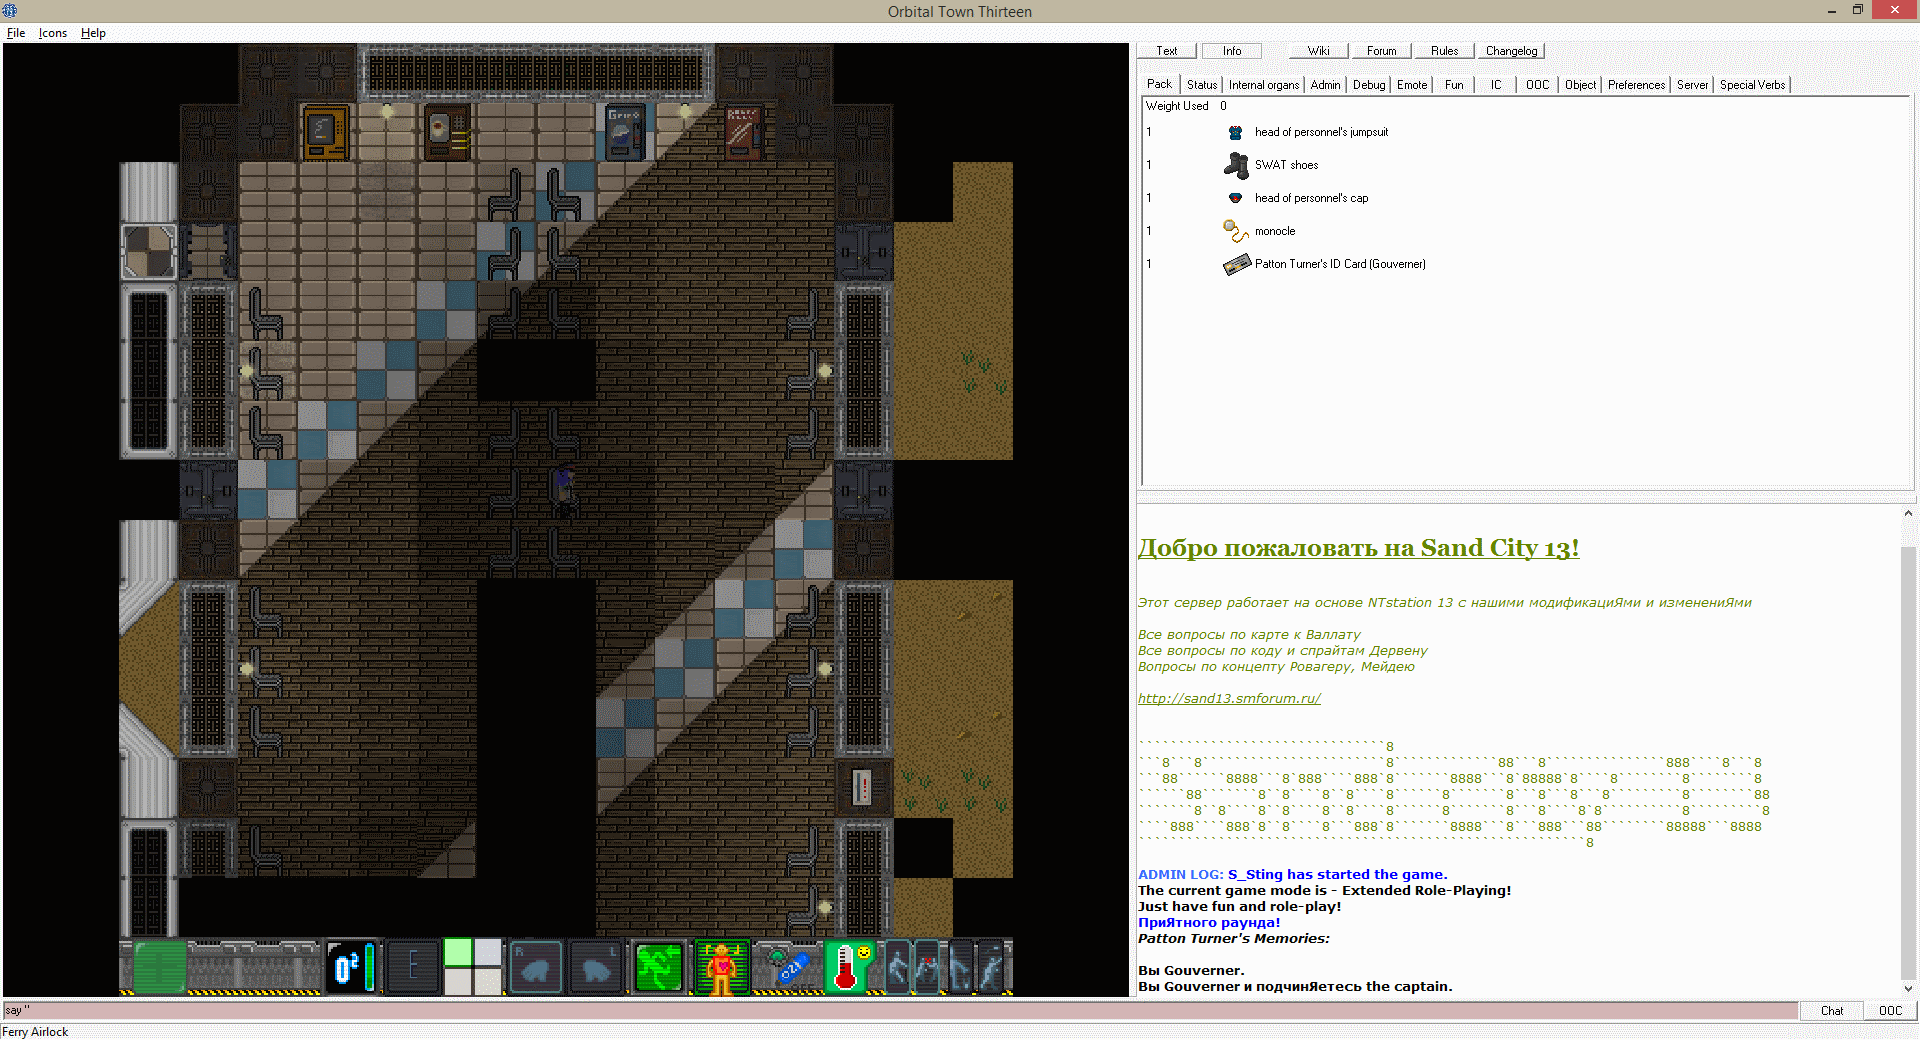Open the Object tab
1920x1040 pixels.
point(1580,85)
